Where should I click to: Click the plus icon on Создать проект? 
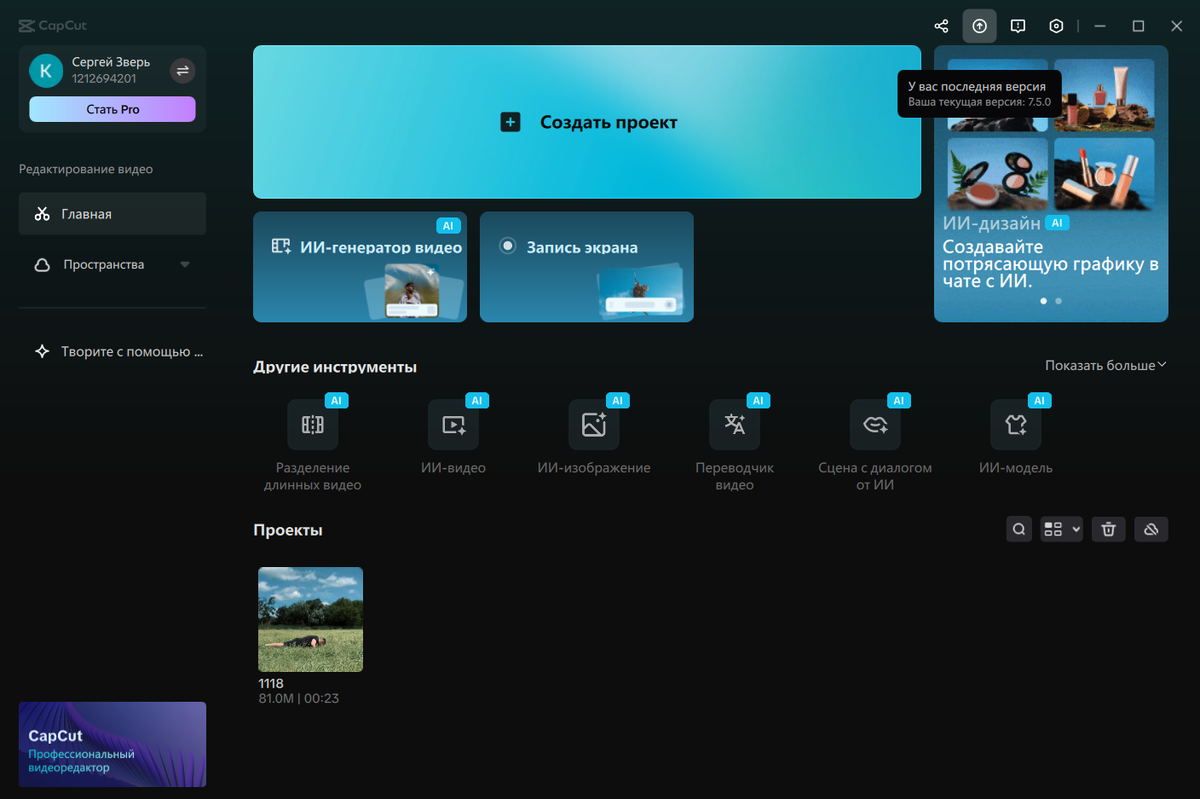510,123
